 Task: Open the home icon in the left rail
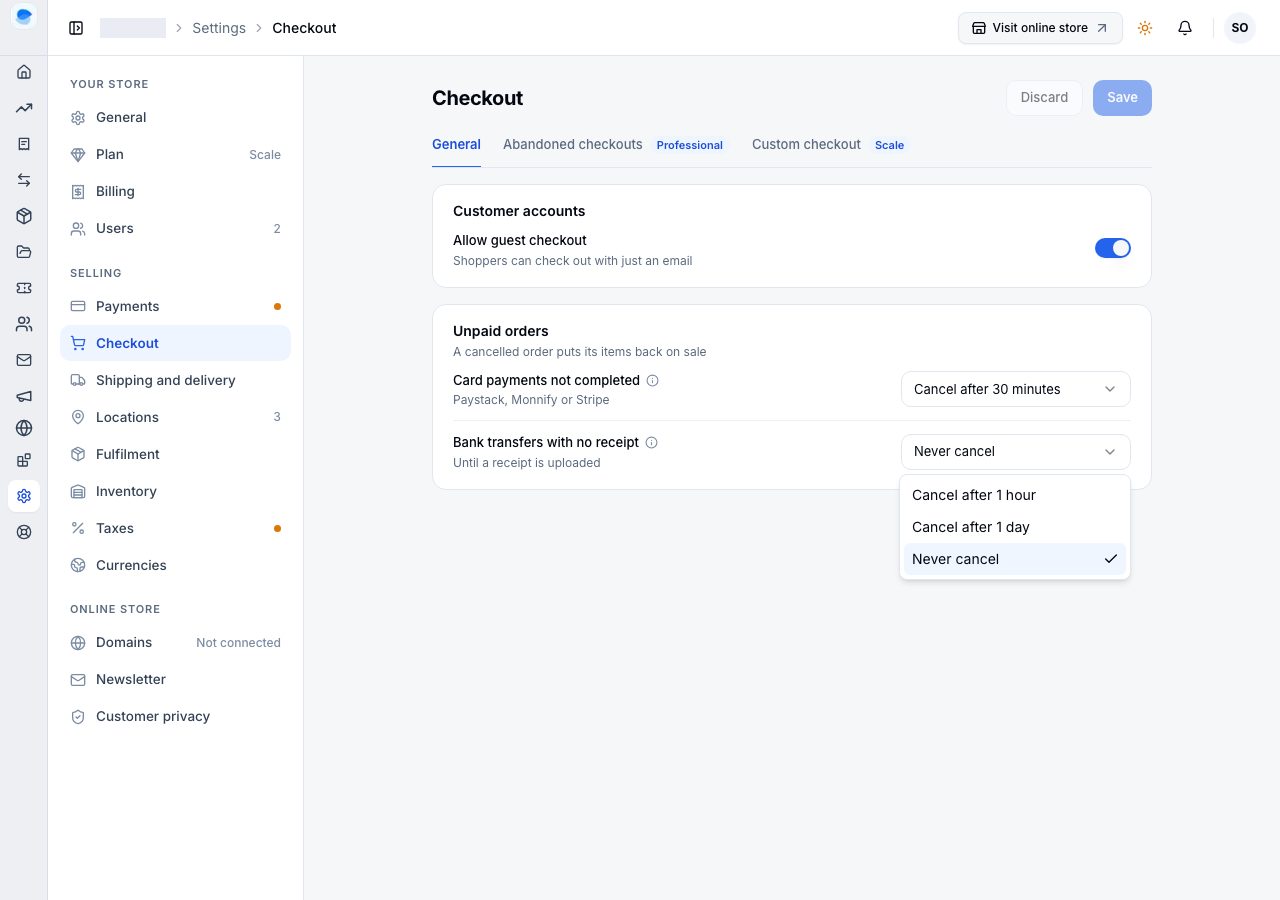[x=24, y=72]
